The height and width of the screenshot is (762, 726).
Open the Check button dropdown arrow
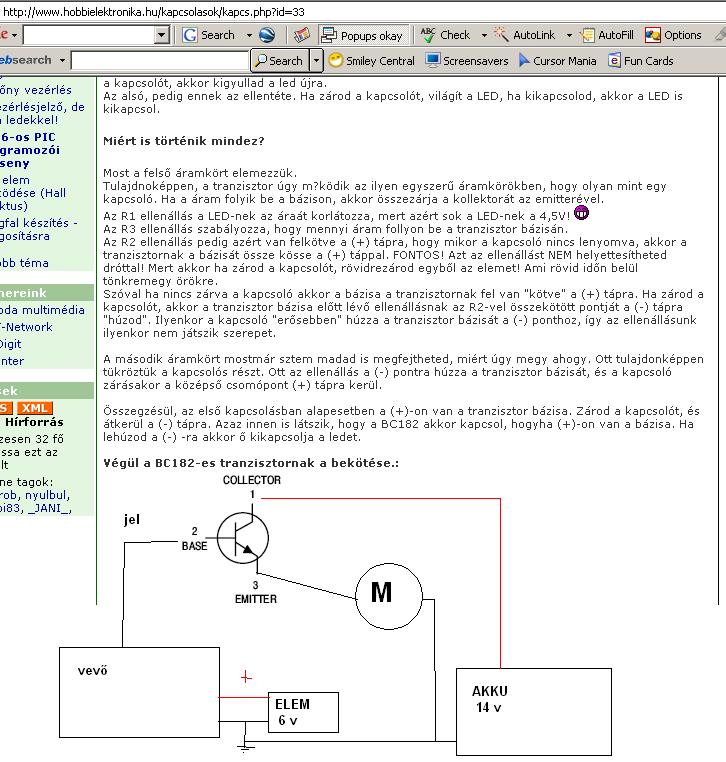484,35
